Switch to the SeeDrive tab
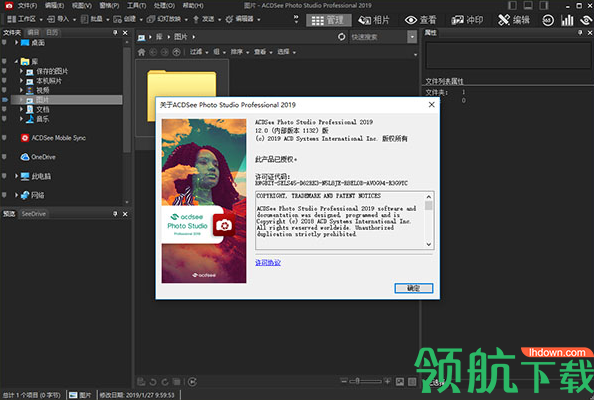Screen dimensions: 594x400 34,214
